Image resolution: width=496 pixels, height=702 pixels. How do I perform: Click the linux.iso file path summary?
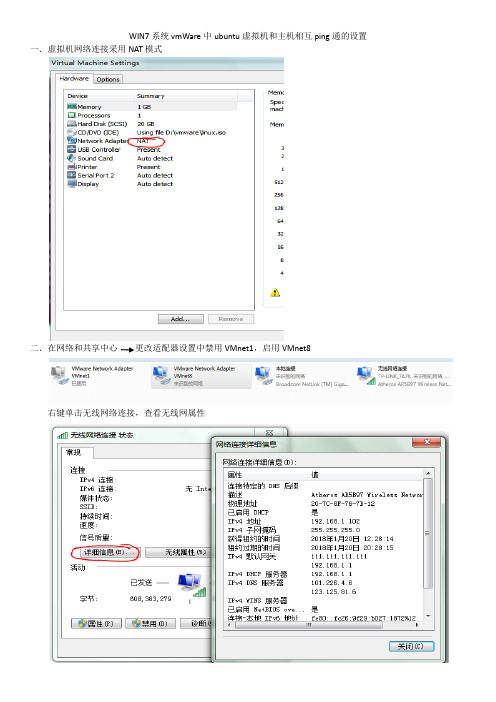[x=181, y=133]
